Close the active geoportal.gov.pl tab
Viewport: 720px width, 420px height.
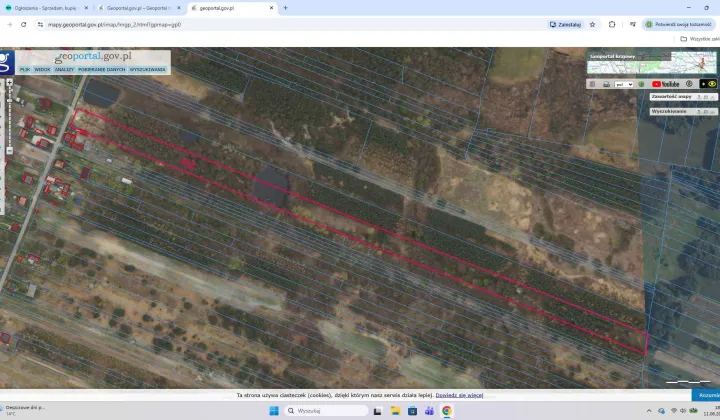pyautogui.click(x=271, y=8)
